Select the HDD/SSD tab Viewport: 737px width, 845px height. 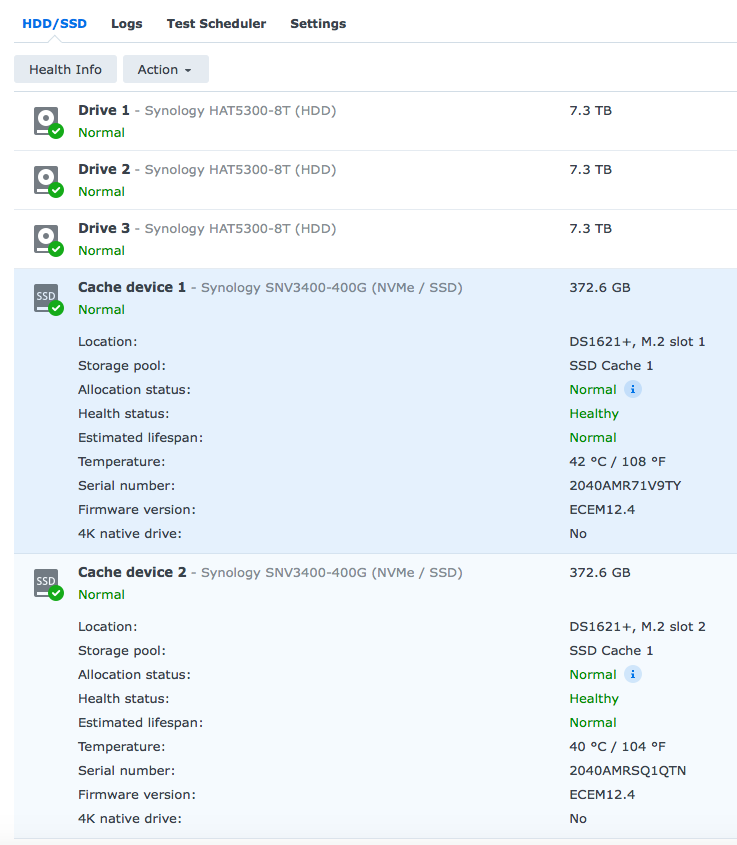pos(54,24)
